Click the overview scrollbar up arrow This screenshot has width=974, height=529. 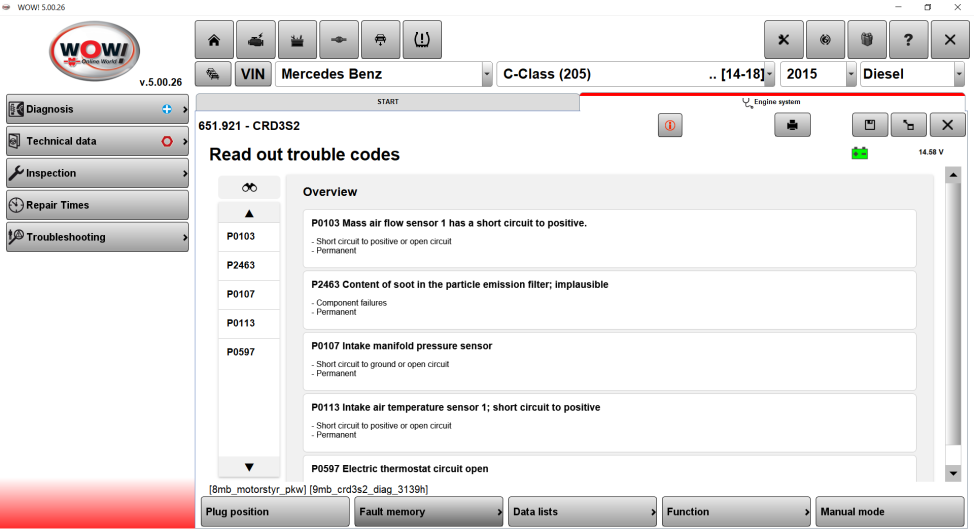(953, 176)
